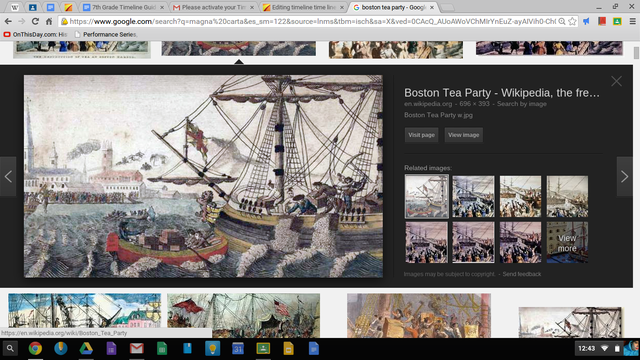Select the first related image thumbnail
640x360 pixels.
click(x=427, y=196)
